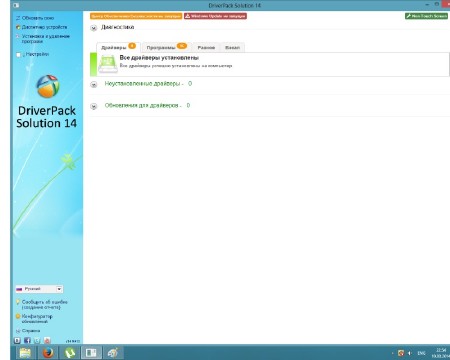Click the Диагностика section title
The image size is (450, 360).
click(x=118, y=27)
